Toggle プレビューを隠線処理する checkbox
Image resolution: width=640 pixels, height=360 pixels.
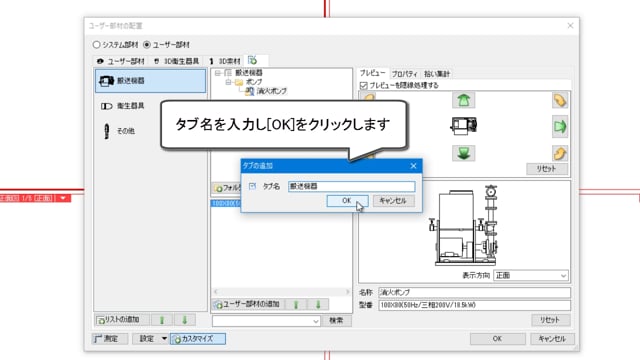[364, 85]
